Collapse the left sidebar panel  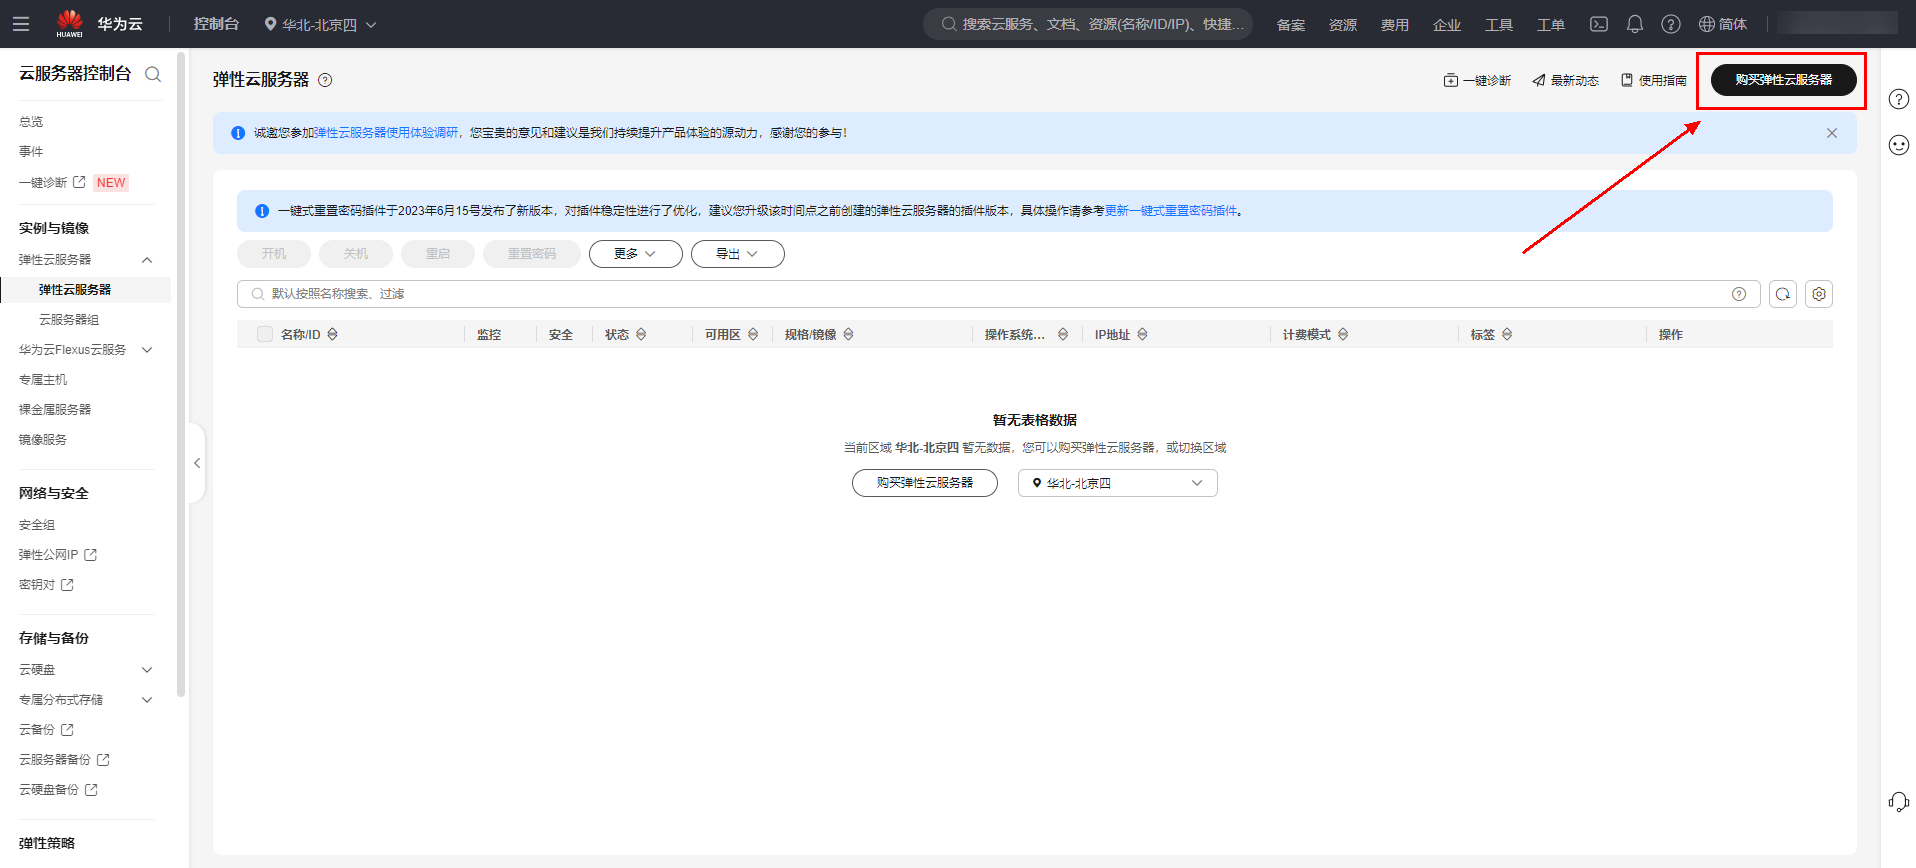[x=197, y=463]
